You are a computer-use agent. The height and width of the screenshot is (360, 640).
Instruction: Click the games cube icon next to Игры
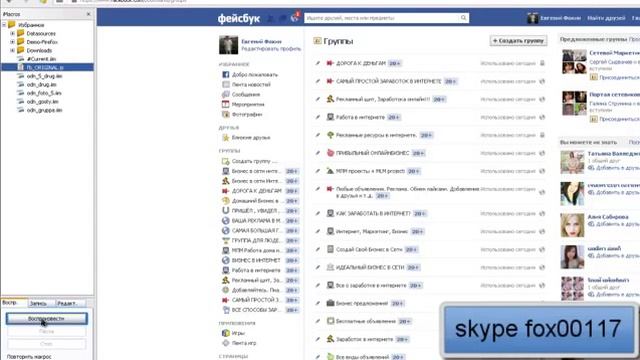[x=225, y=333]
